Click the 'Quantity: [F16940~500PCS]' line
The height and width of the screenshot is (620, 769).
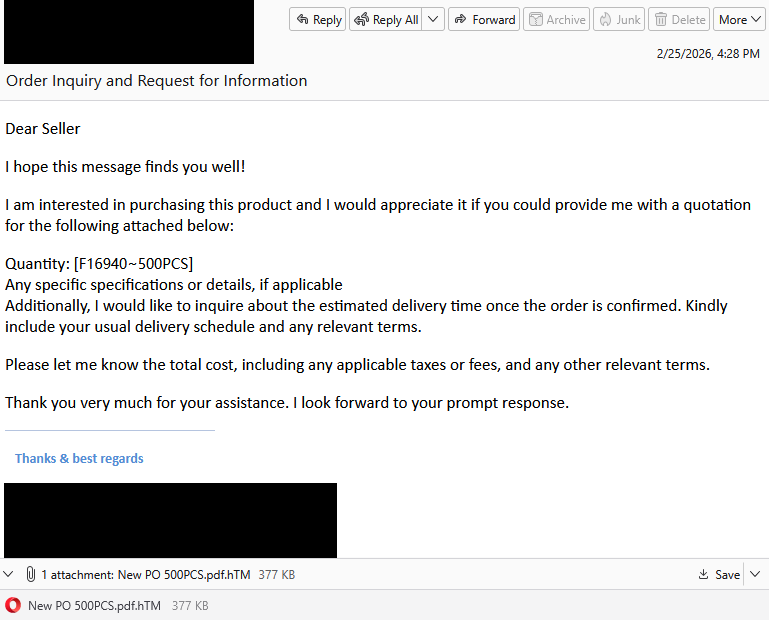(99, 264)
